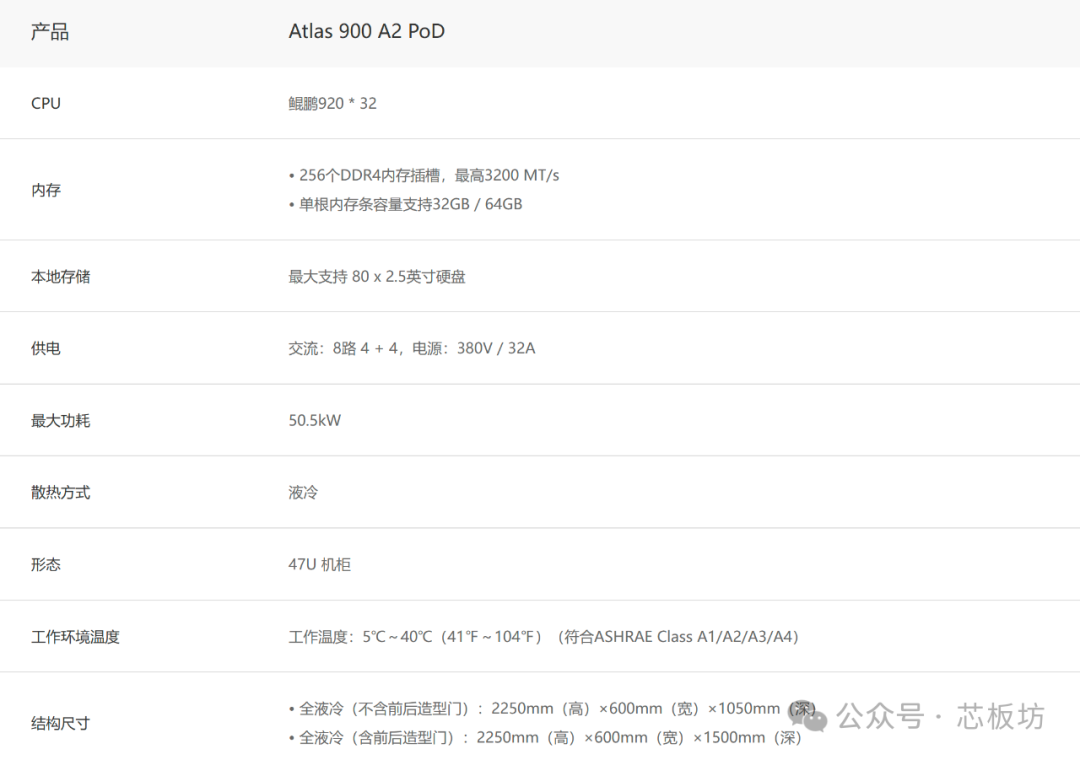The height and width of the screenshot is (760, 1080).
Task: Click the 工作环境温度 row label
Action: point(75,637)
